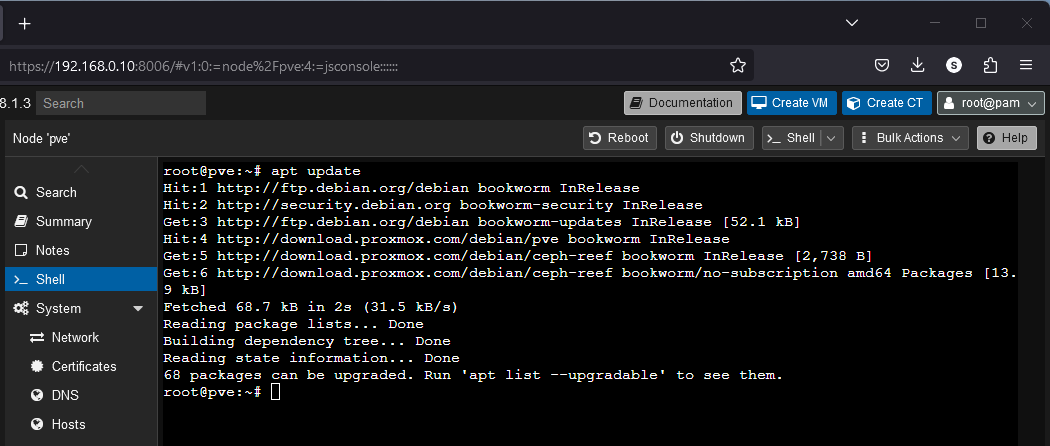
Task: Open a new browser tab with plus icon
Action: (x=24, y=23)
